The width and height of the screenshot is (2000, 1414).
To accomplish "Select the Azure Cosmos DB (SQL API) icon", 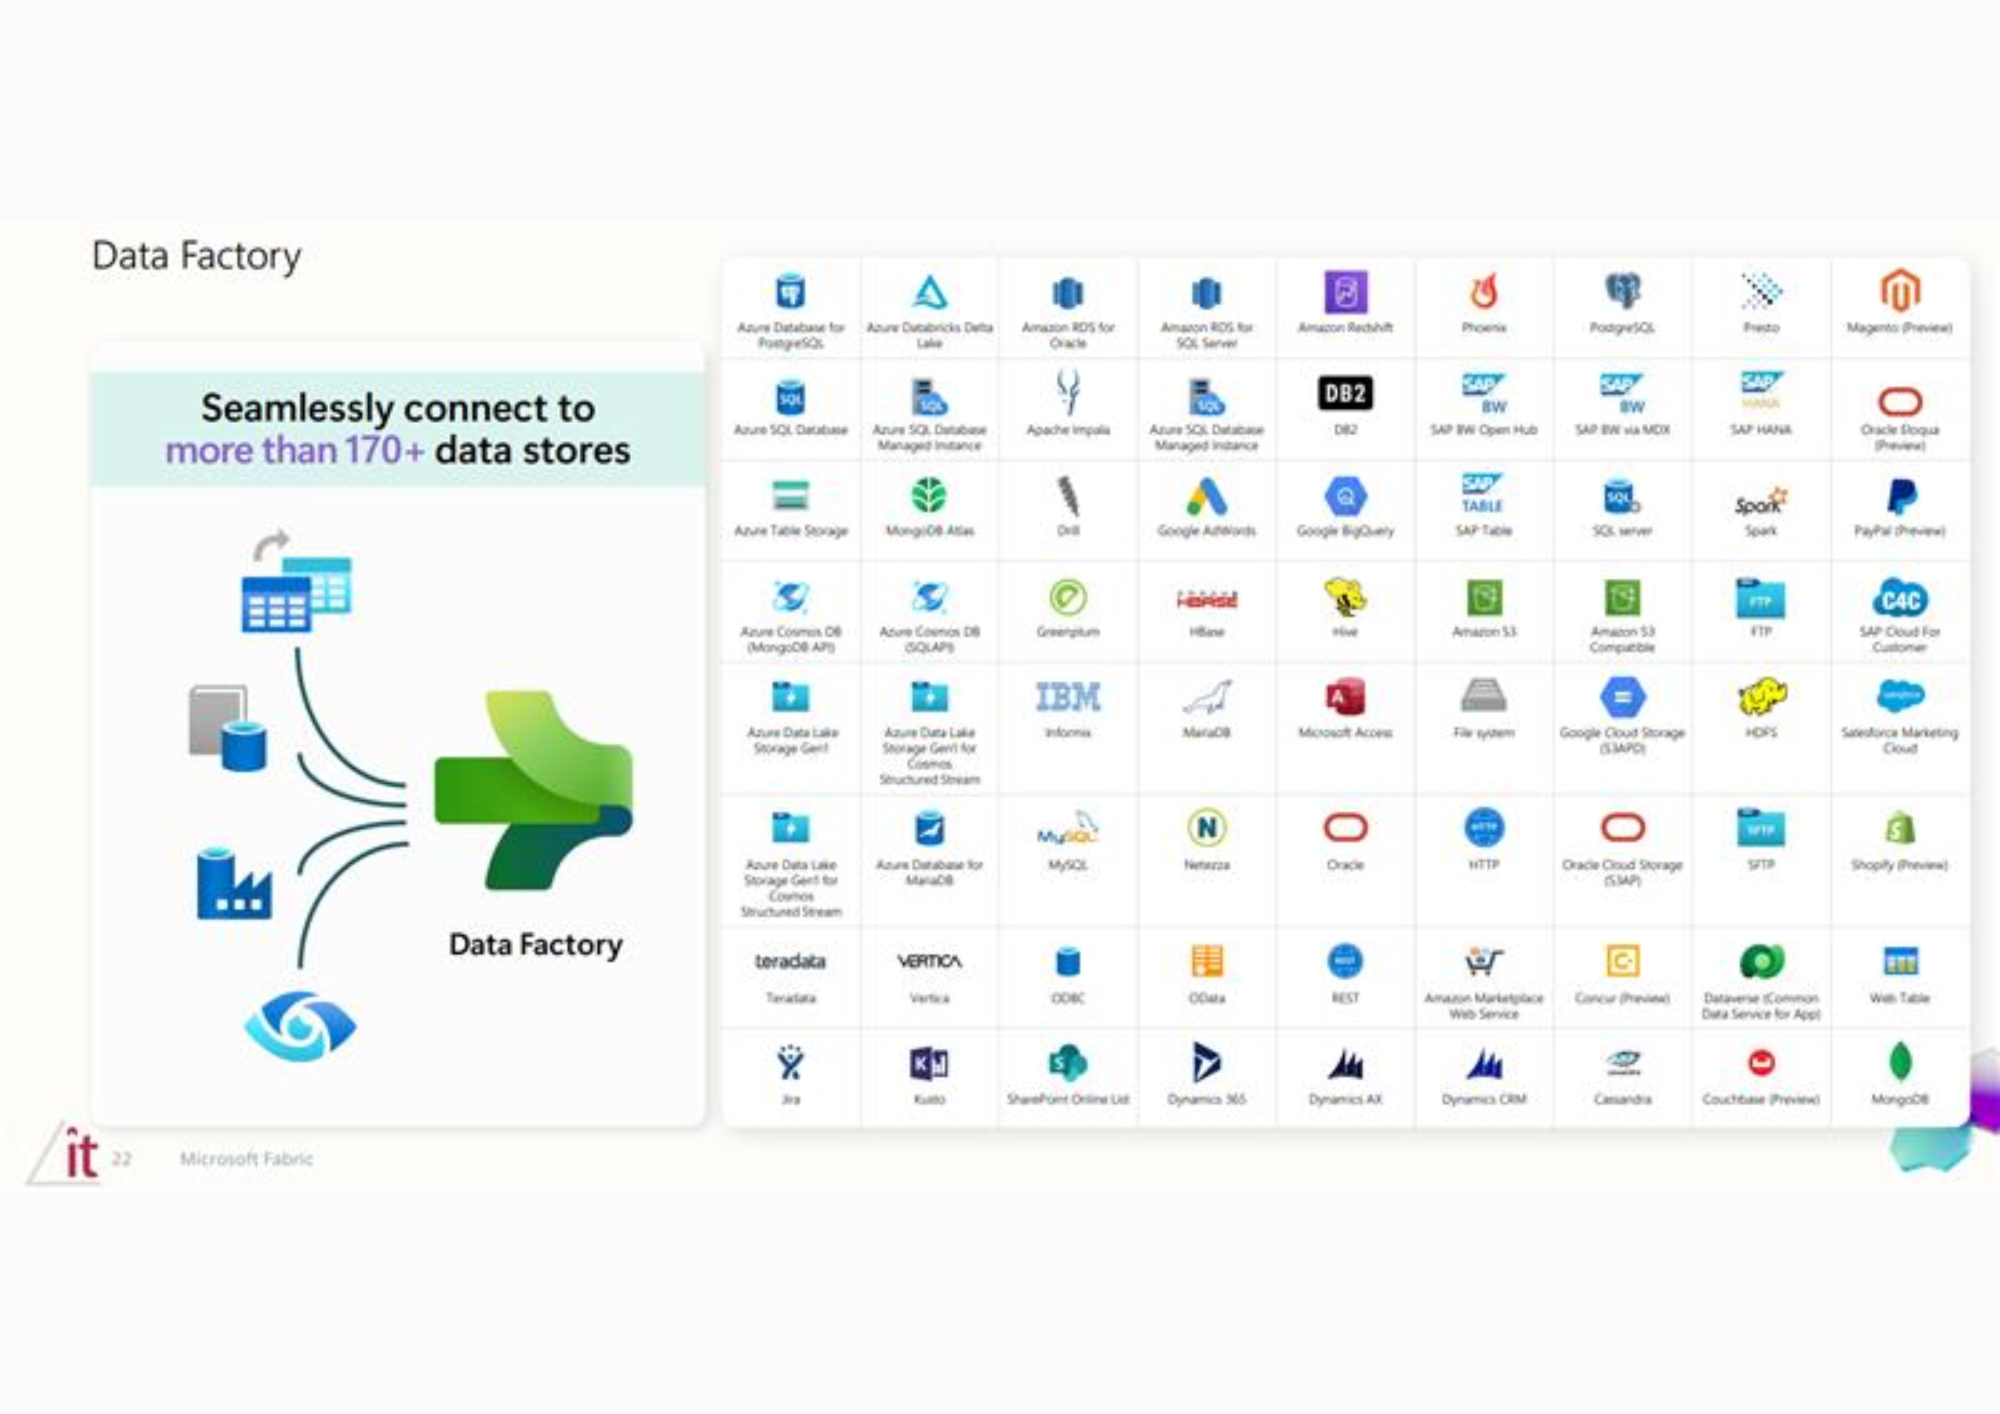I will click(929, 597).
